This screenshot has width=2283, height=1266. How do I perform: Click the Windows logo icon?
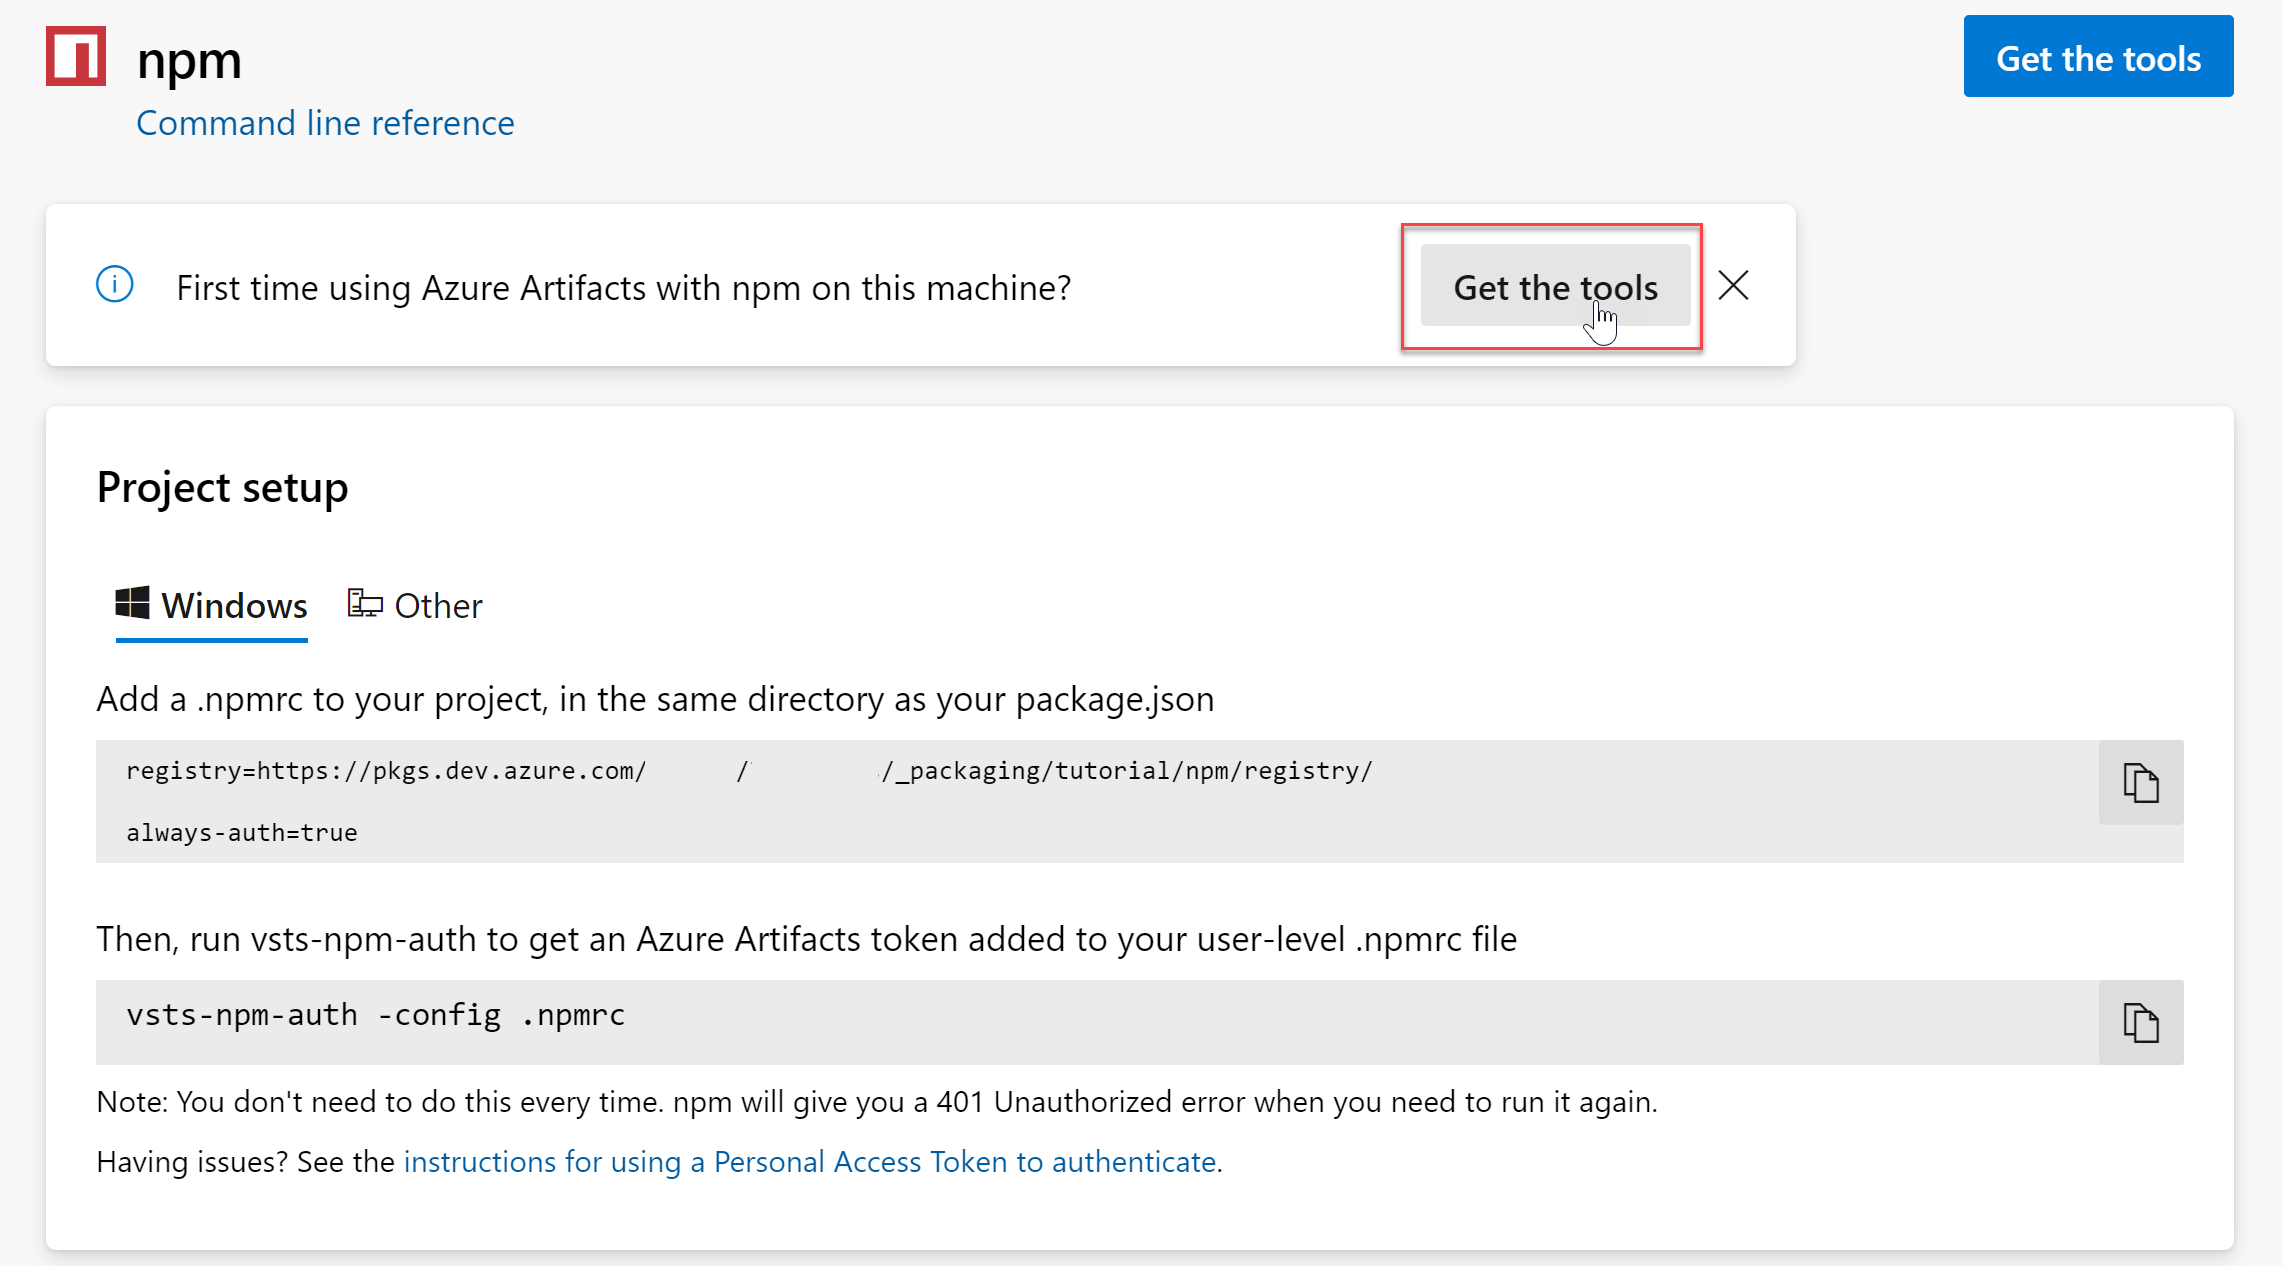point(132,604)
